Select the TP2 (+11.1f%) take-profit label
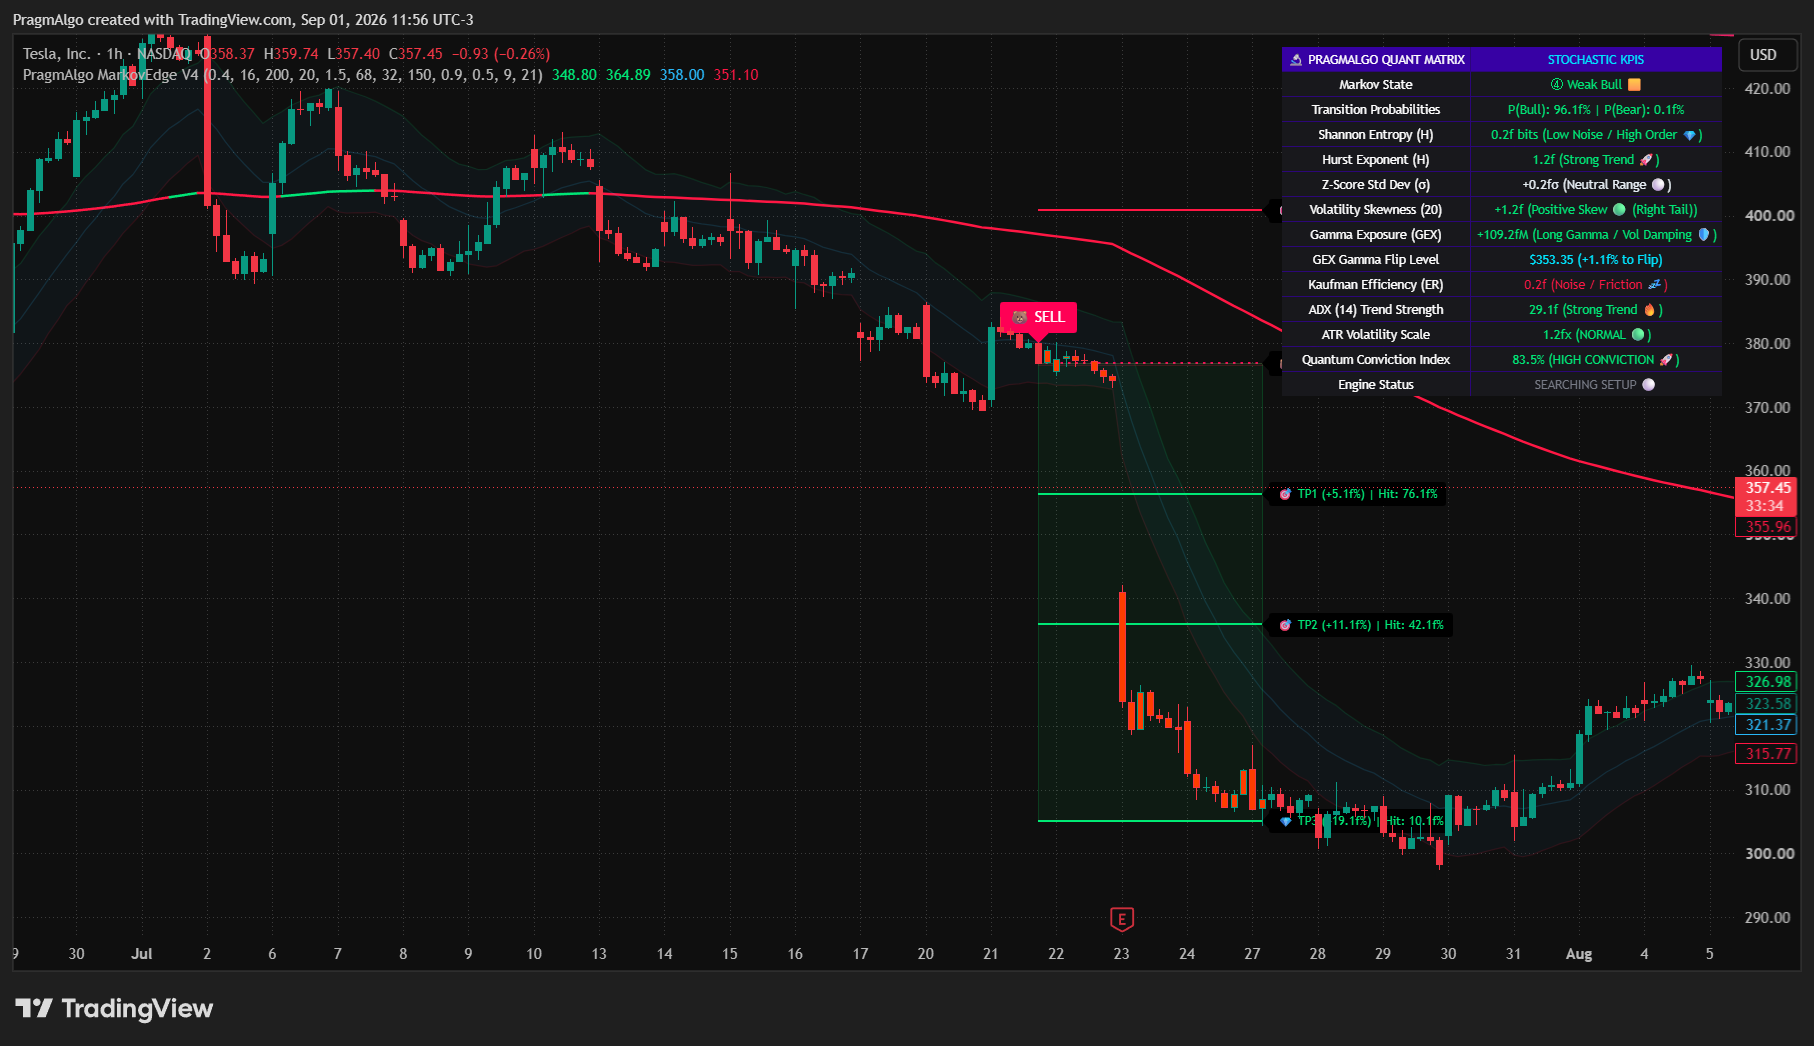1814x1046 pixels. (1360, 625)
